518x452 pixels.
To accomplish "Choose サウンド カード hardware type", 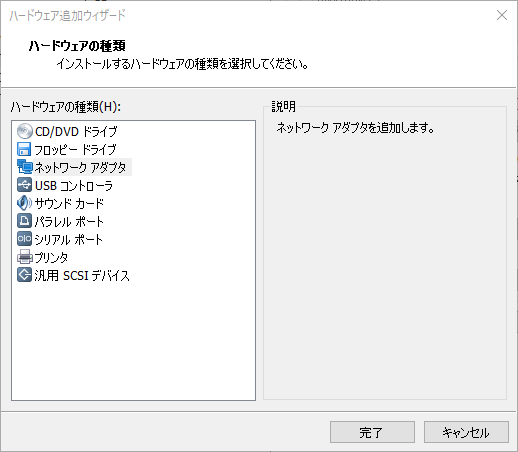I will 69,203.
